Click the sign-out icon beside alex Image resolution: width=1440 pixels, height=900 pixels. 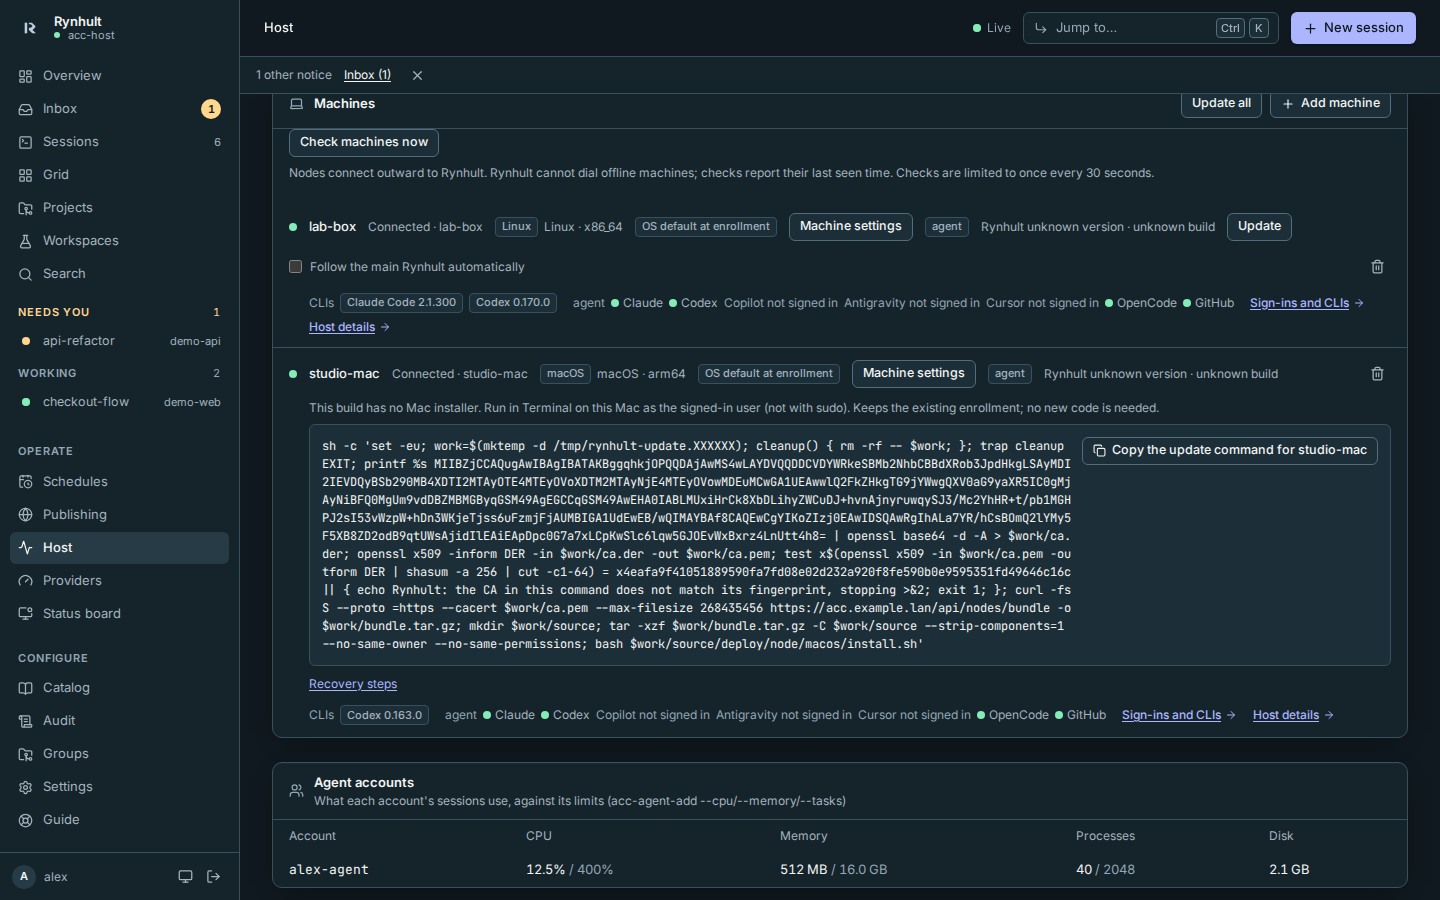(x=213, y=877)
